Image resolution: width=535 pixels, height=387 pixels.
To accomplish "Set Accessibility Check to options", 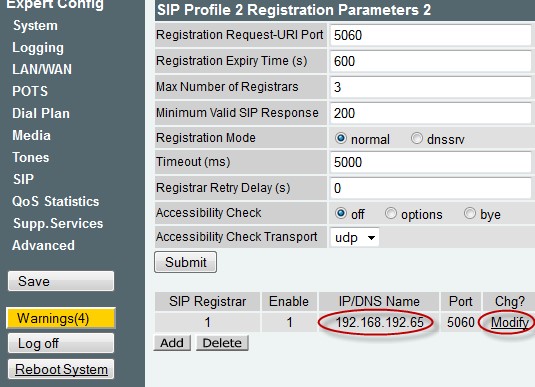I will [x=391, y=213].
